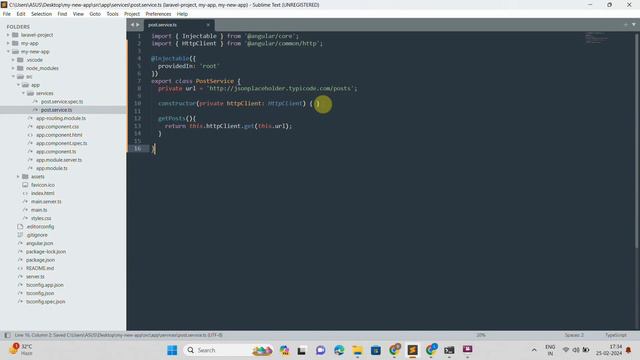Open the tab list dropdown arrow
Image resolution: width=640 pixels, height=360 pixels.
[x=633, y=25]
